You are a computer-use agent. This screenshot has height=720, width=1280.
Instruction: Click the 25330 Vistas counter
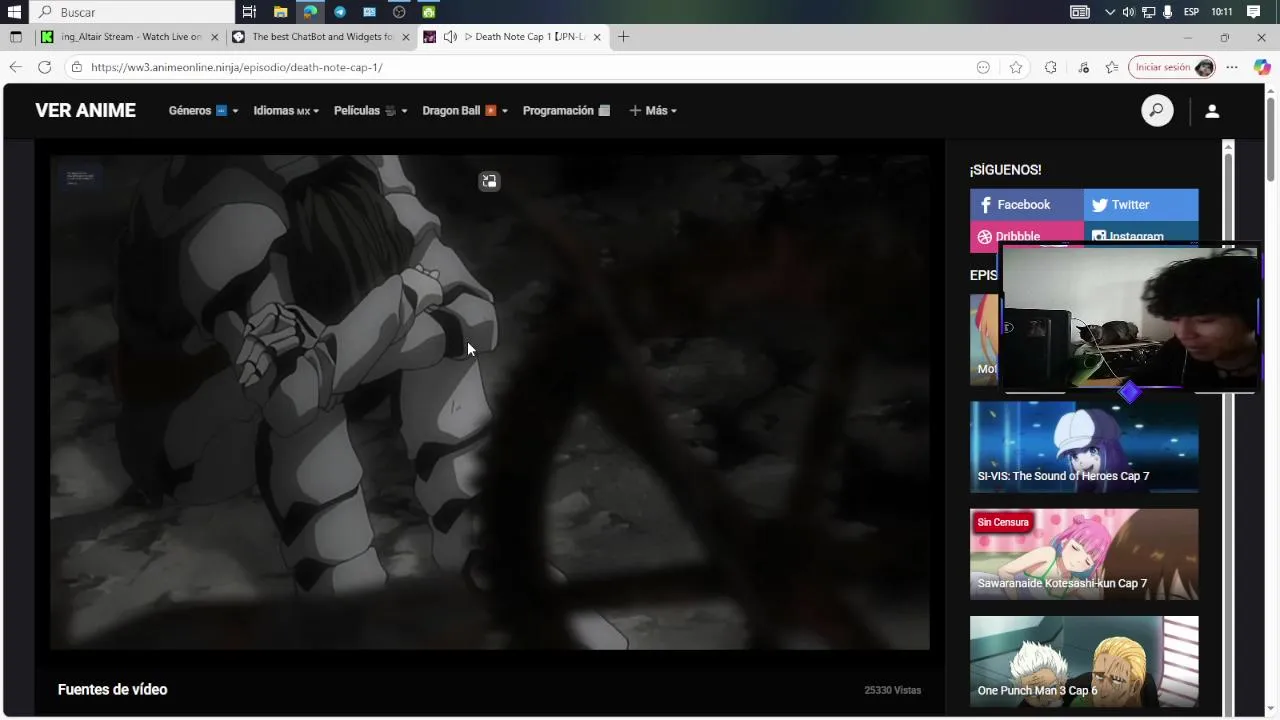[892, 690]
